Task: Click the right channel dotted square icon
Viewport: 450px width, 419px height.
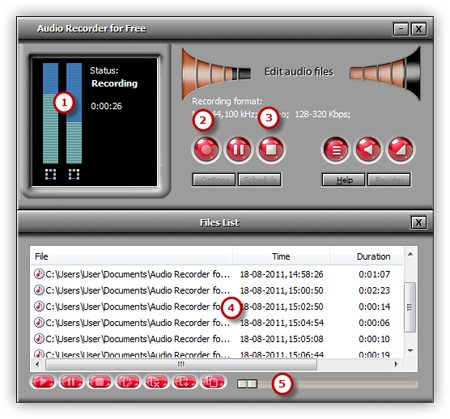Action: pyautogui.click(x=74, y=174)
